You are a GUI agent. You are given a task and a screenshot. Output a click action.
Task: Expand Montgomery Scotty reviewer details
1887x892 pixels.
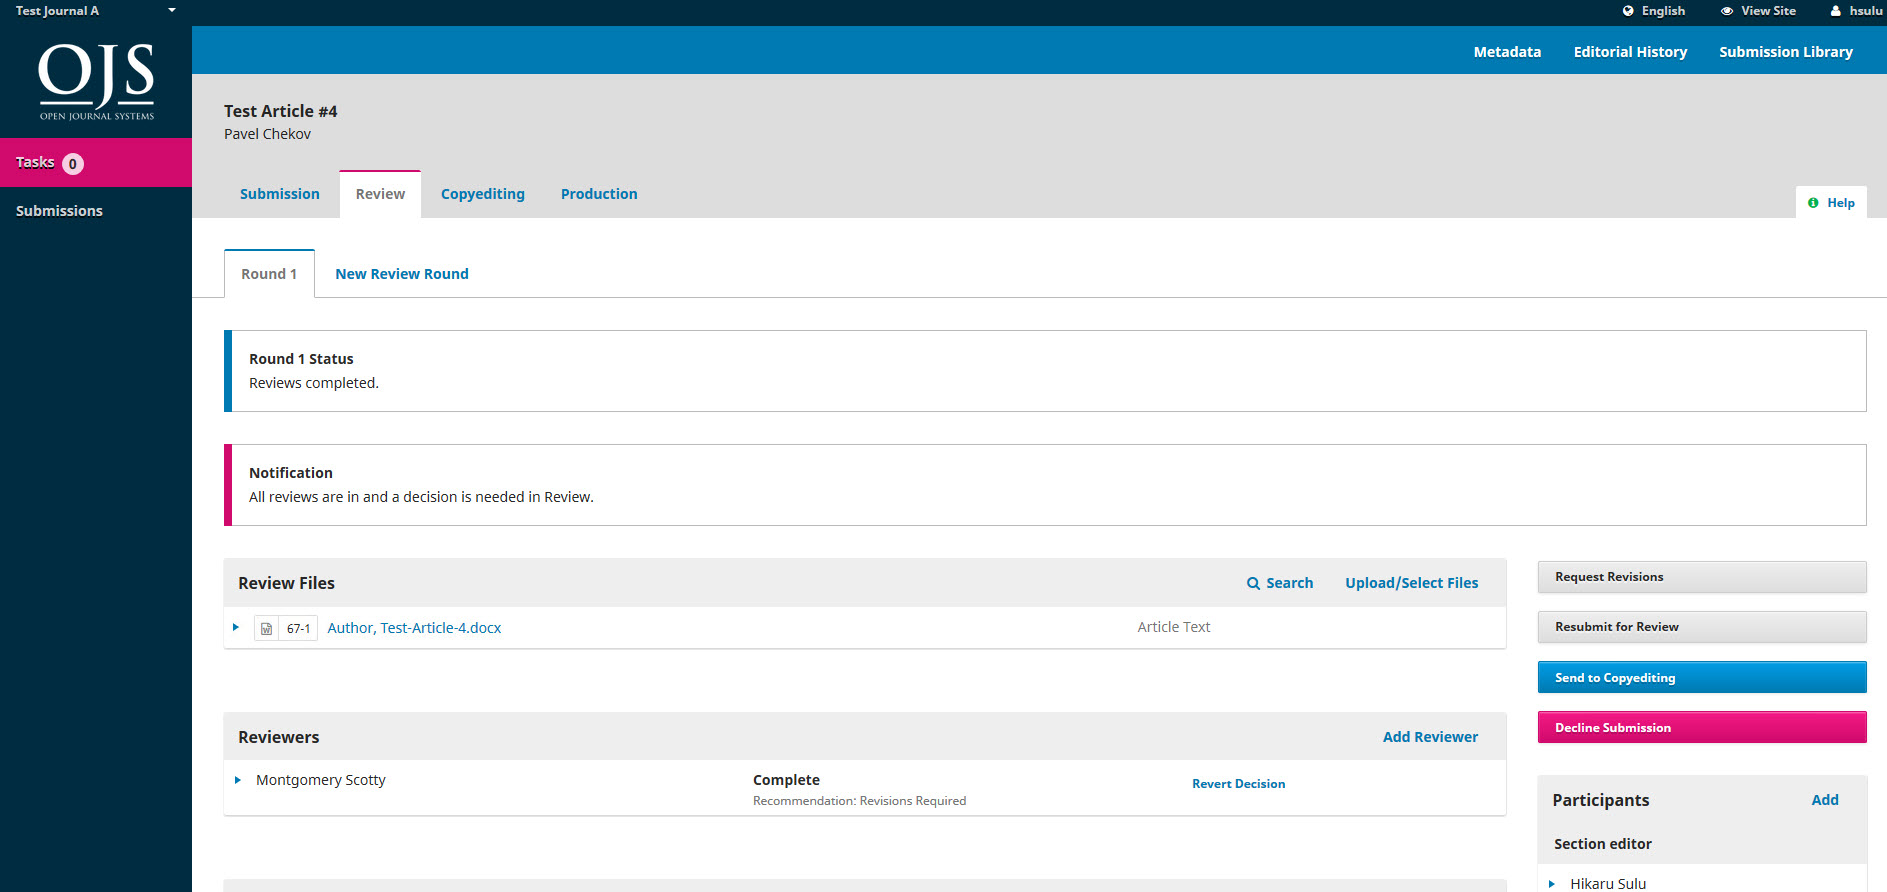(x=238, y=780)
